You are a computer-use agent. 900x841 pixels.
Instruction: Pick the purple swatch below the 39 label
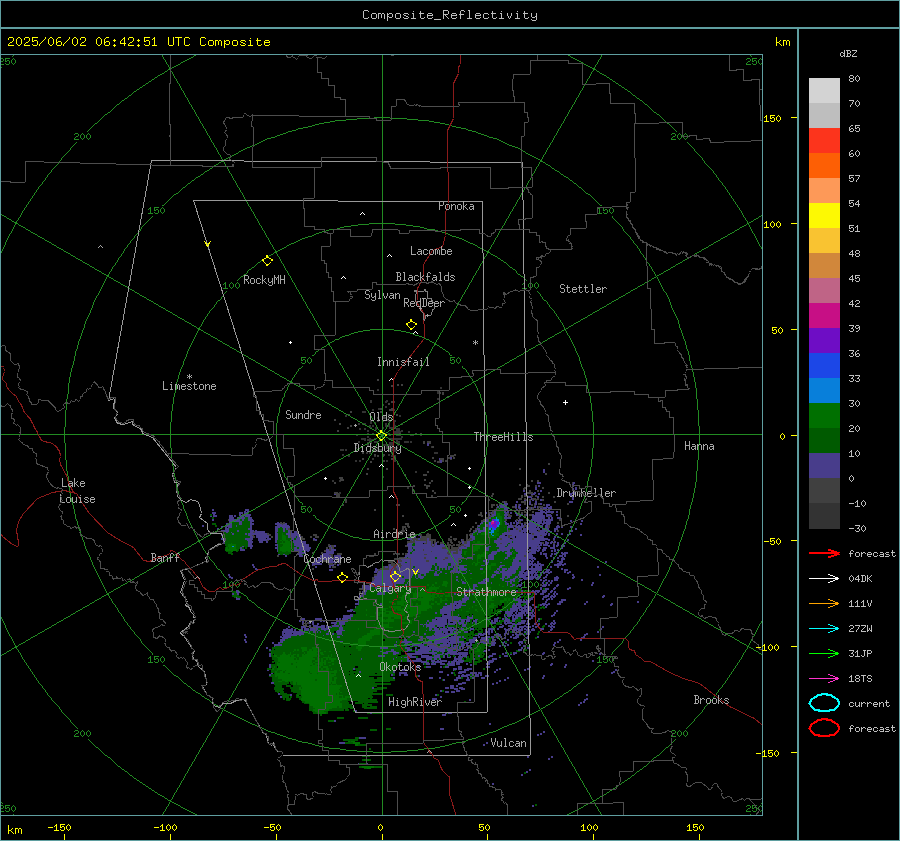pyautogui.click(x=824, y=340)
